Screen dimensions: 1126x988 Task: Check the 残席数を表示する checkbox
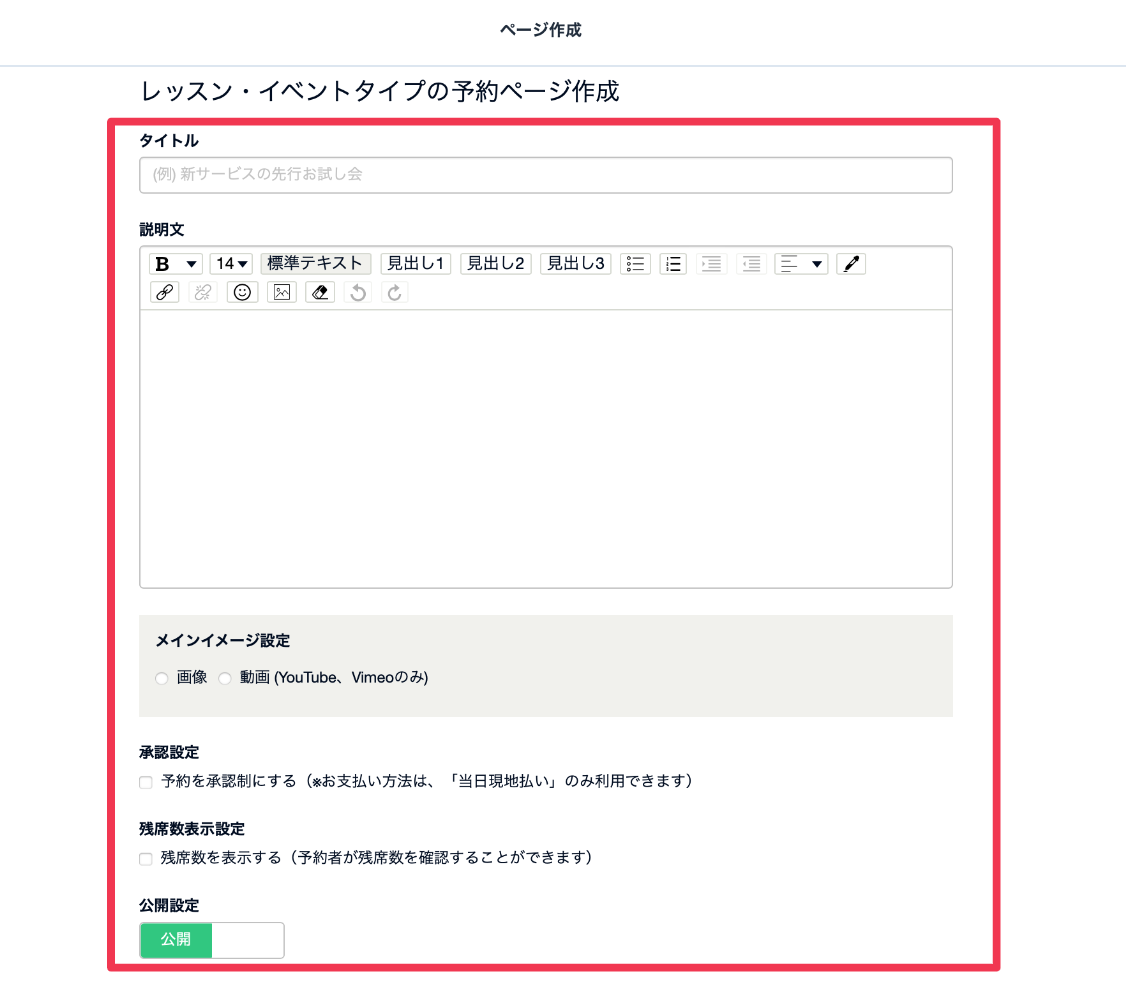(x=146, y=859)
